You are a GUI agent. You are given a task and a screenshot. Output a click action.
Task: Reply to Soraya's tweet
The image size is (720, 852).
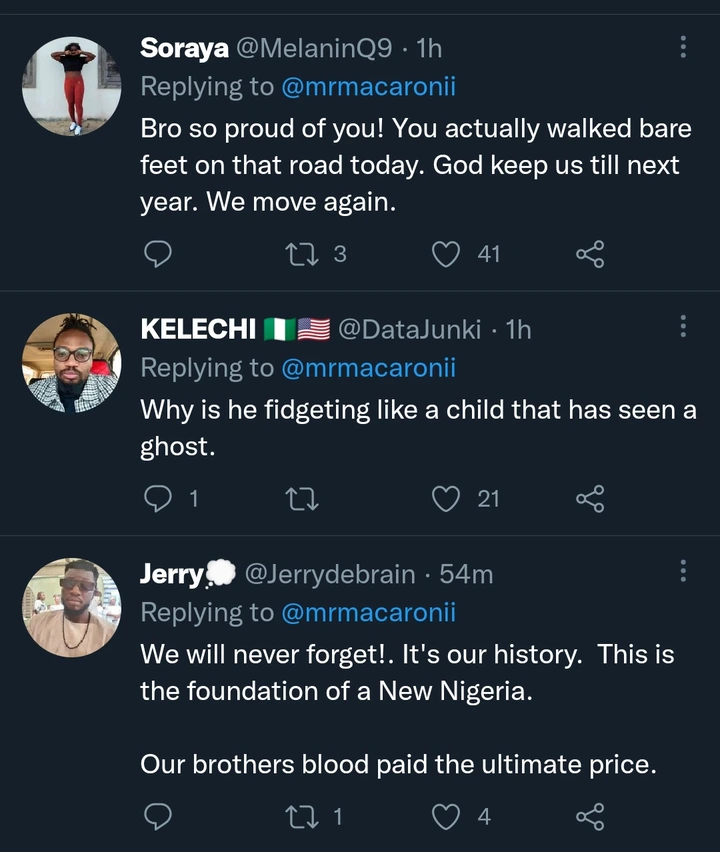[x=158, y=255]
